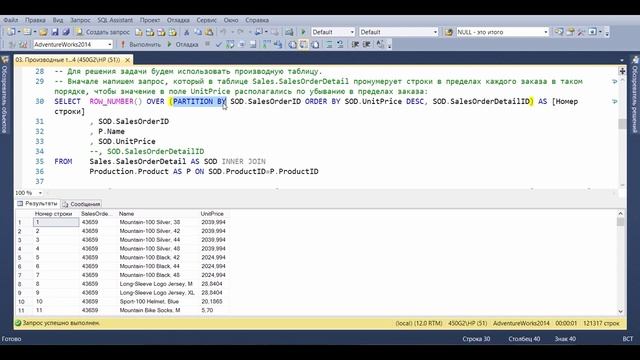
Task: Click the Save All icon
Action: click(65, 32)
